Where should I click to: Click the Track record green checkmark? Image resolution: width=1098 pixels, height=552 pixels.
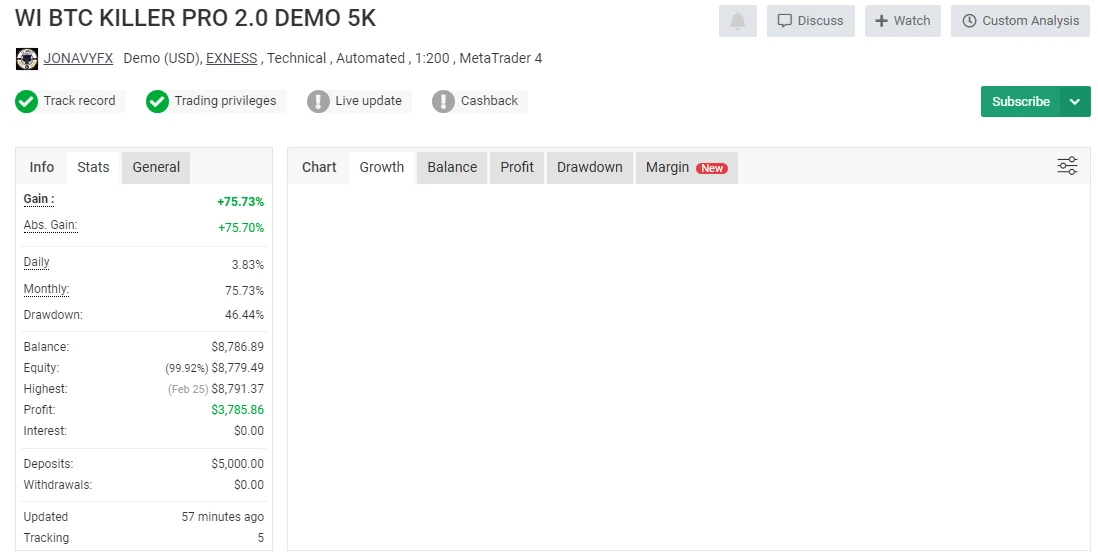(27, 101)
